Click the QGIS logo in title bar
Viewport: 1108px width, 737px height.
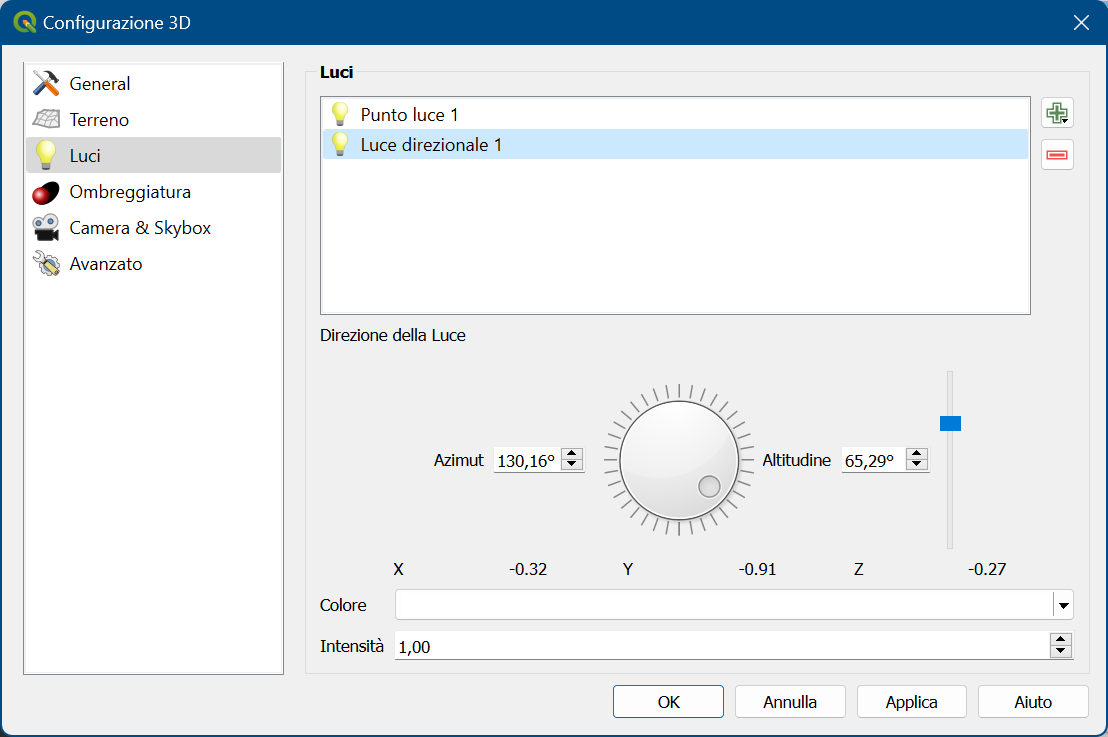25,23
